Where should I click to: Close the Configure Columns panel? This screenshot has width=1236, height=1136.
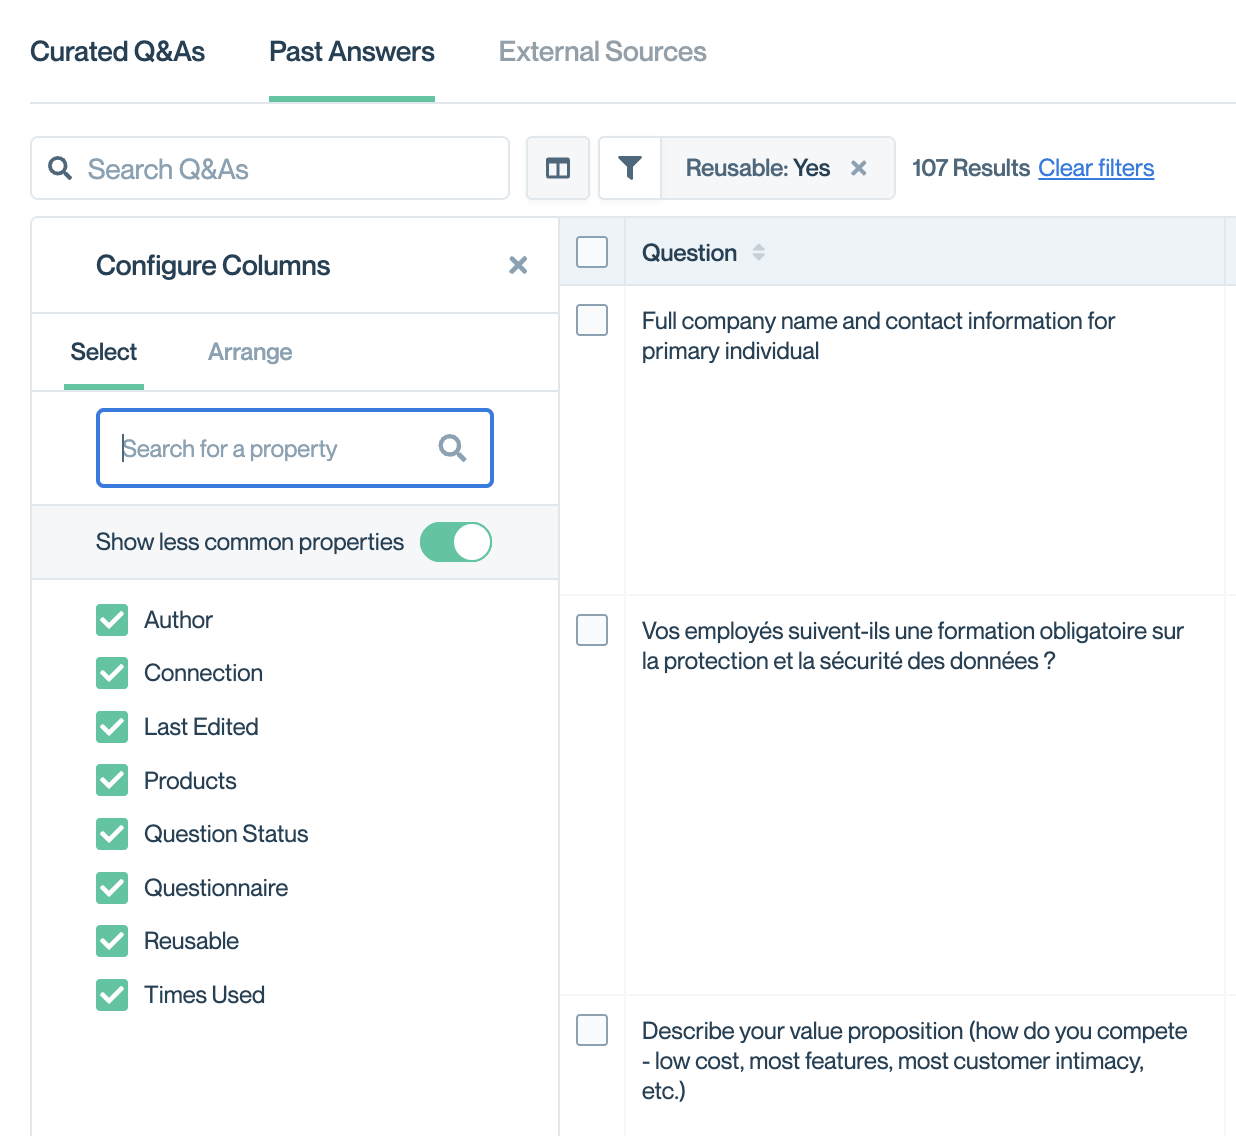518,265
